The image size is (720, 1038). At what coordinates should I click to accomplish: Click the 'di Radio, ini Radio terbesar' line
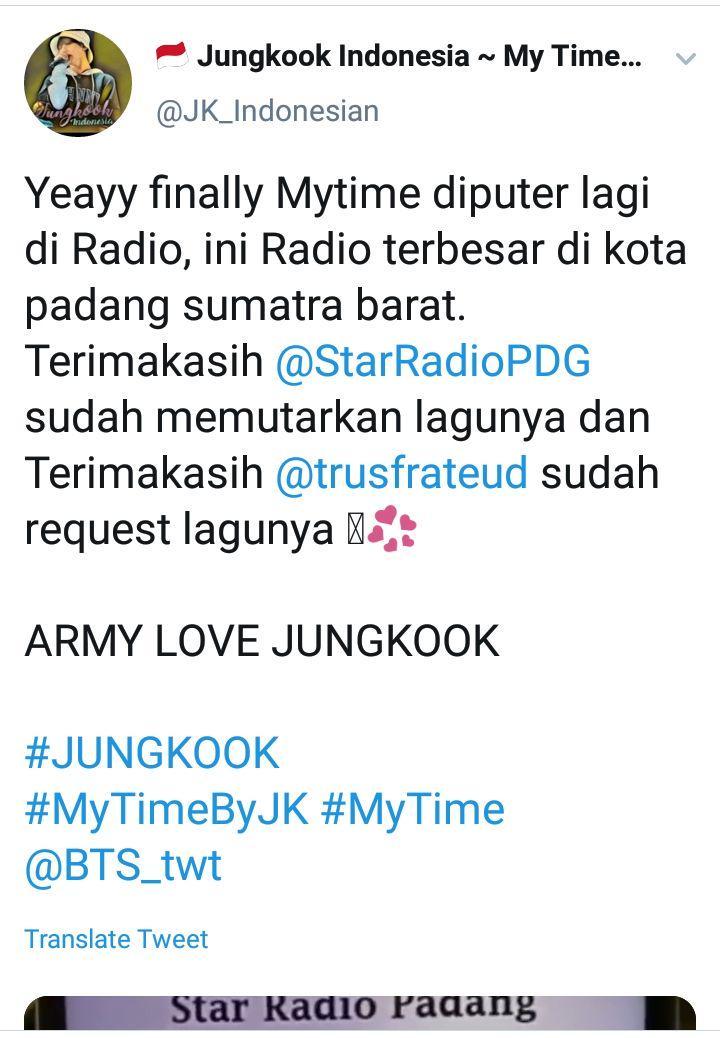(356, 250)
